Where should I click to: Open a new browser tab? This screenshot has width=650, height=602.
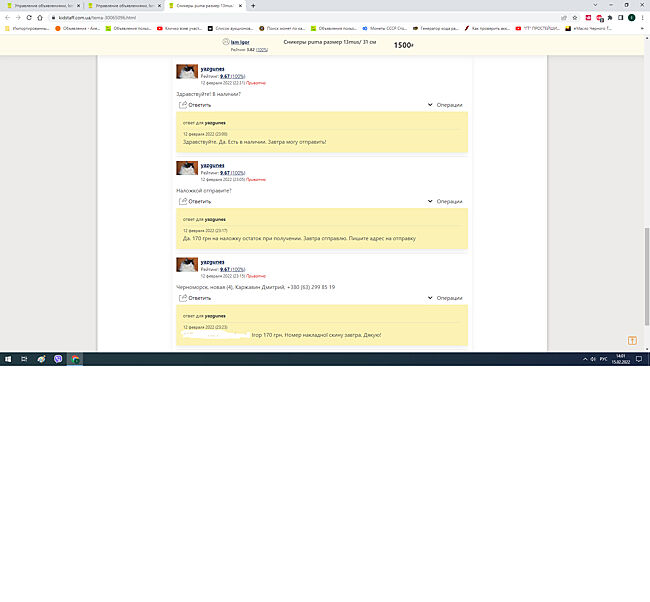(253, 5)
